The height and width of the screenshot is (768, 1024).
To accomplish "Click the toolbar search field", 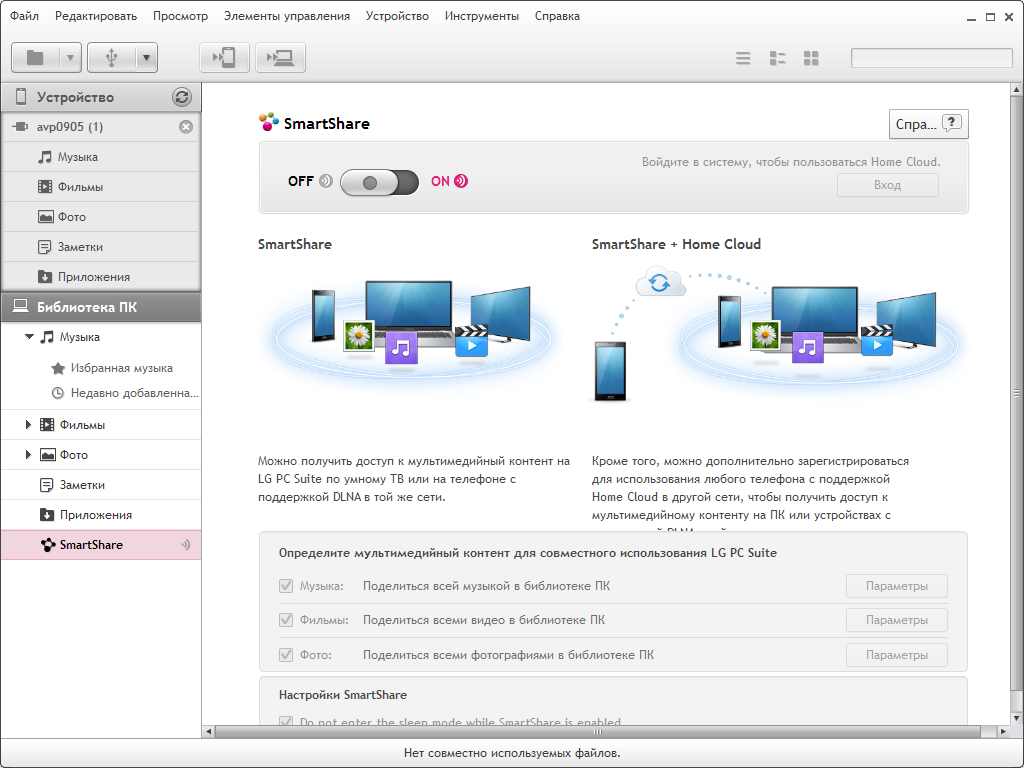I will pos(931,58).
